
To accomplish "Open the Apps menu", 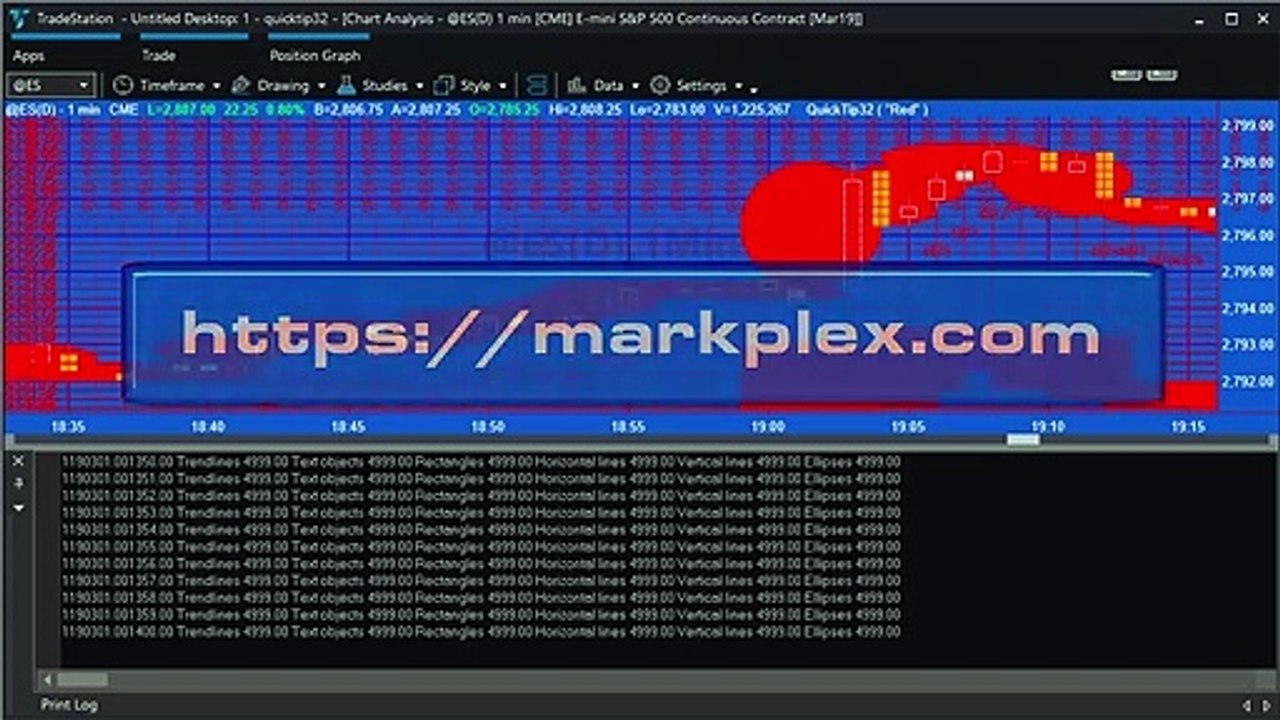I will coord(29,56).
